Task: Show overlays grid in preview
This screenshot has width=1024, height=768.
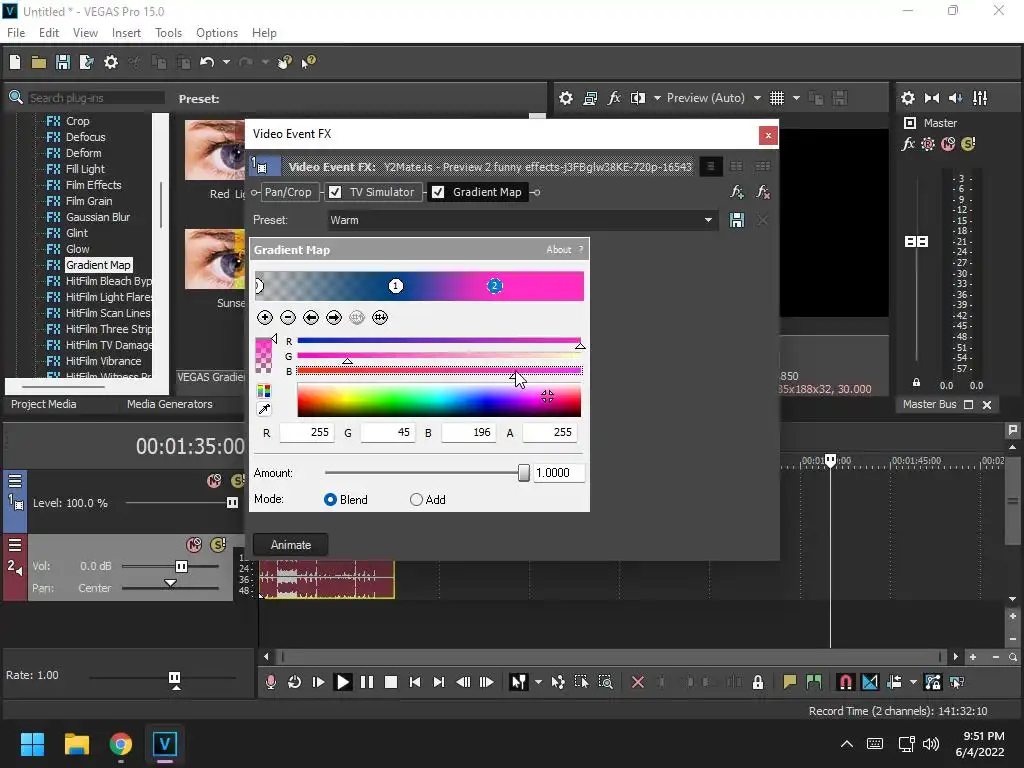Action: (x=776, y=98)
